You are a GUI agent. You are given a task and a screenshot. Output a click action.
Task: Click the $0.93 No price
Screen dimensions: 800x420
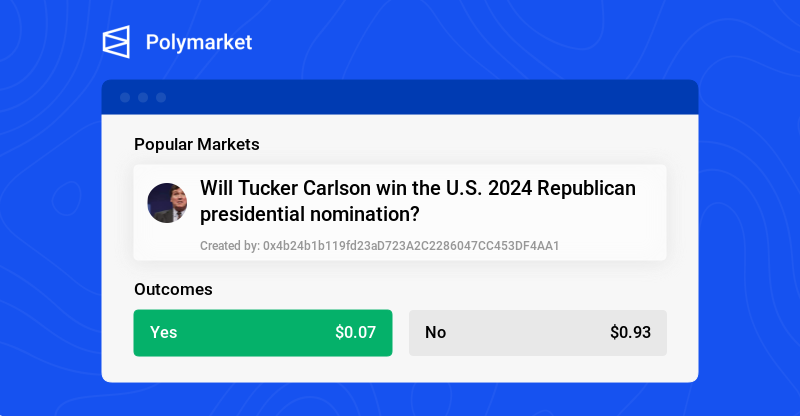coord(630,333)
